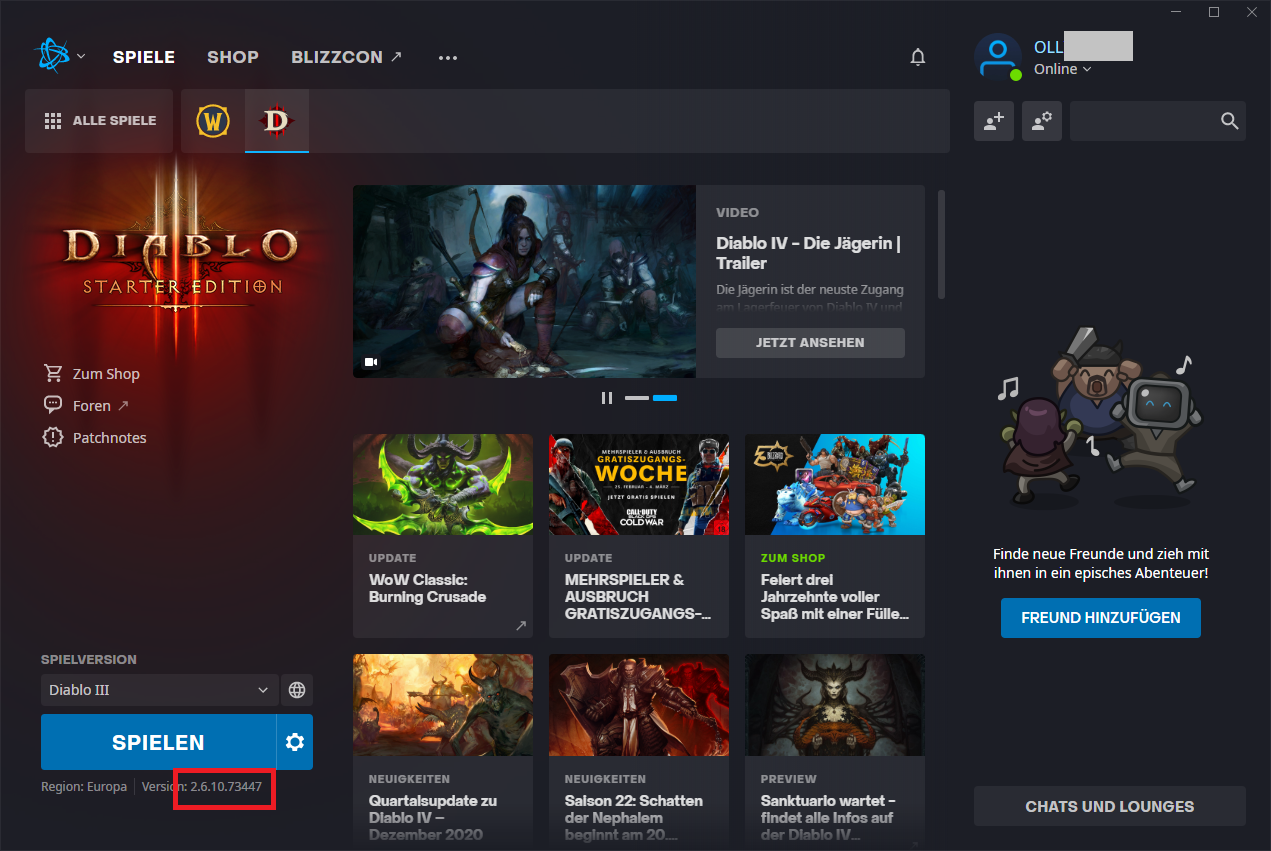Image resolution: width=1271 pixels, height=851 pixels.
Task: Open the Online status dropdown
Action: point(1062,69)
